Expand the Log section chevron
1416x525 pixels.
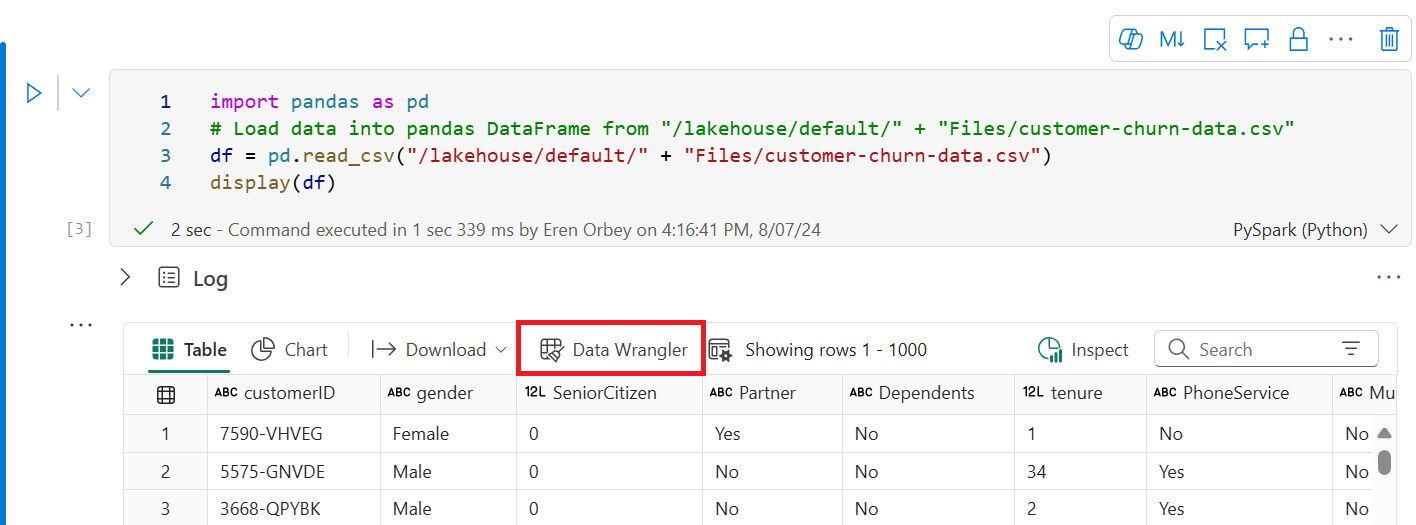click(x=125, y=277)
